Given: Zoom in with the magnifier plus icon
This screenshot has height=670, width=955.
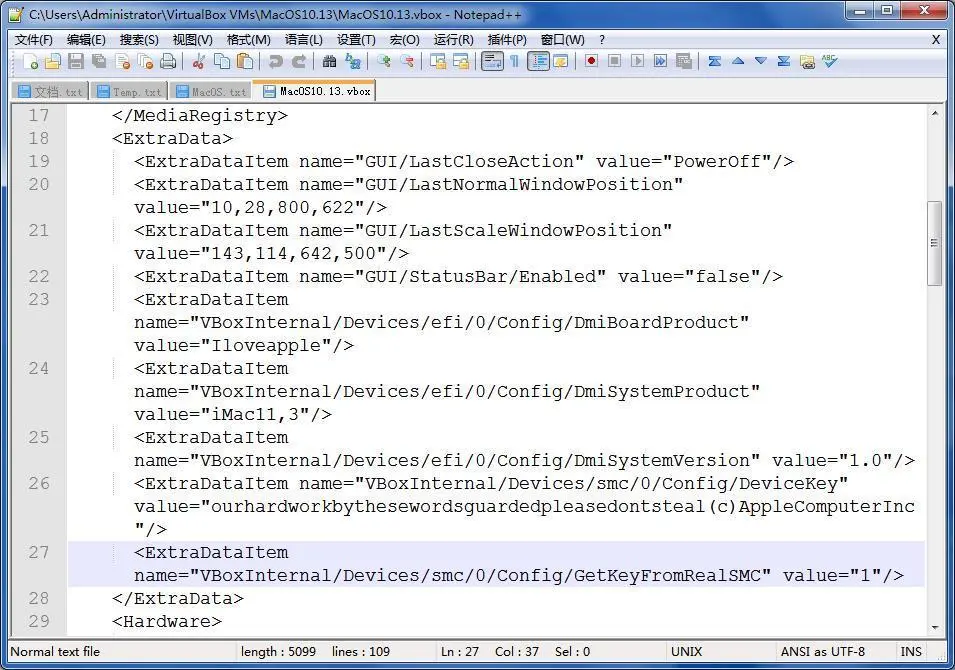Looking at the screenshot, I should click(384, 62).
